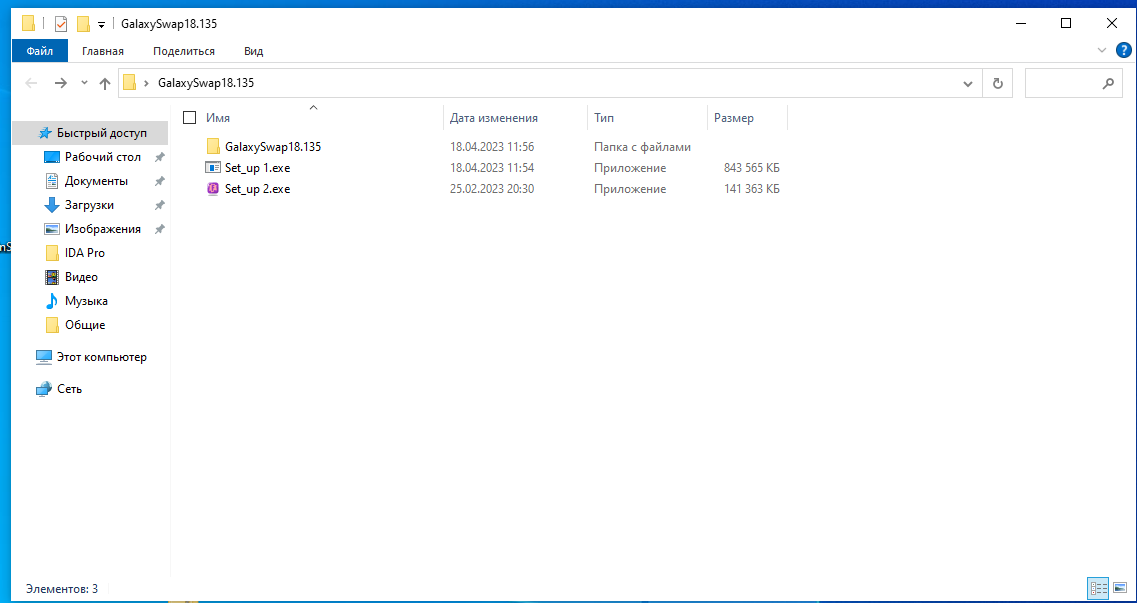Click the Папка с файлами type cell

click(x=642, y=146)
